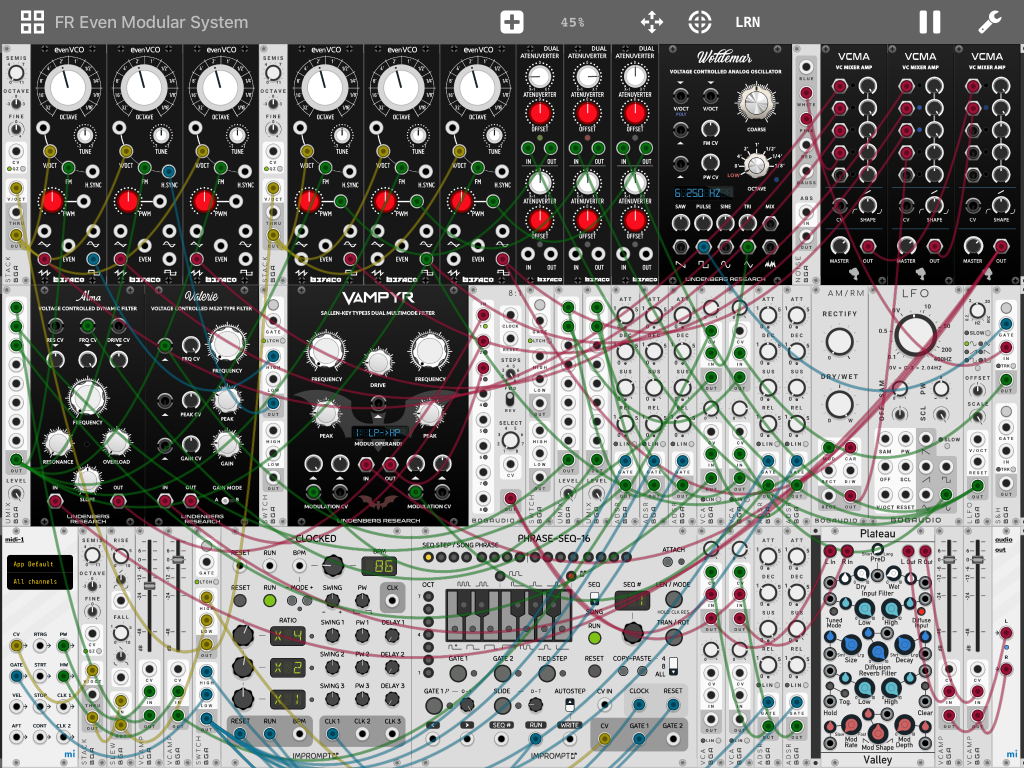The width and height of the screenshot is (1024, 768).
Task: Click the Woldemar sine wave output jack
Action: coord(725,246)
